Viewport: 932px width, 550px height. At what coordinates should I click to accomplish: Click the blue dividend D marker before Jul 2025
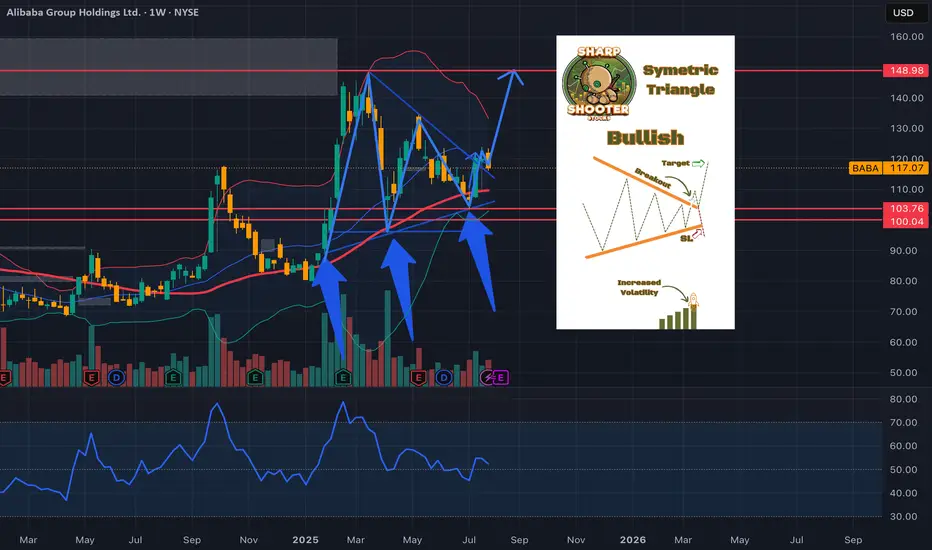tap(443, 377)
